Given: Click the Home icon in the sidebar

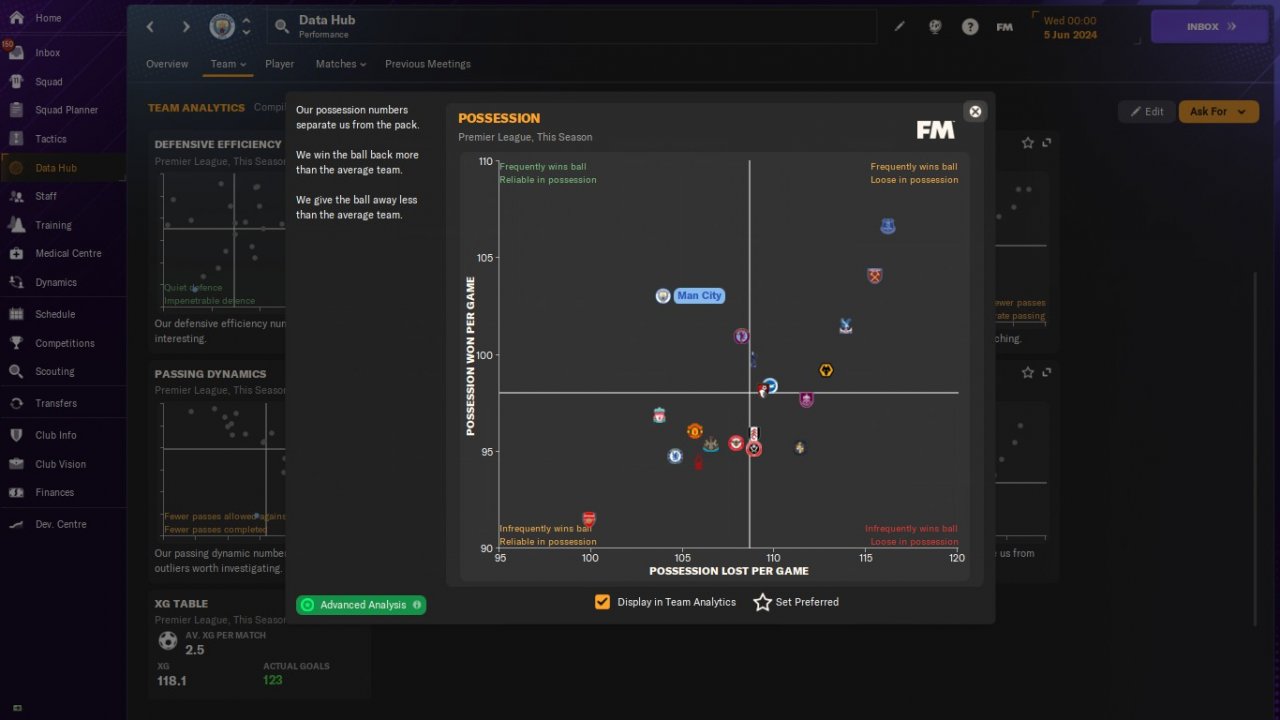Looking at the screenshot, I should 16,18.
